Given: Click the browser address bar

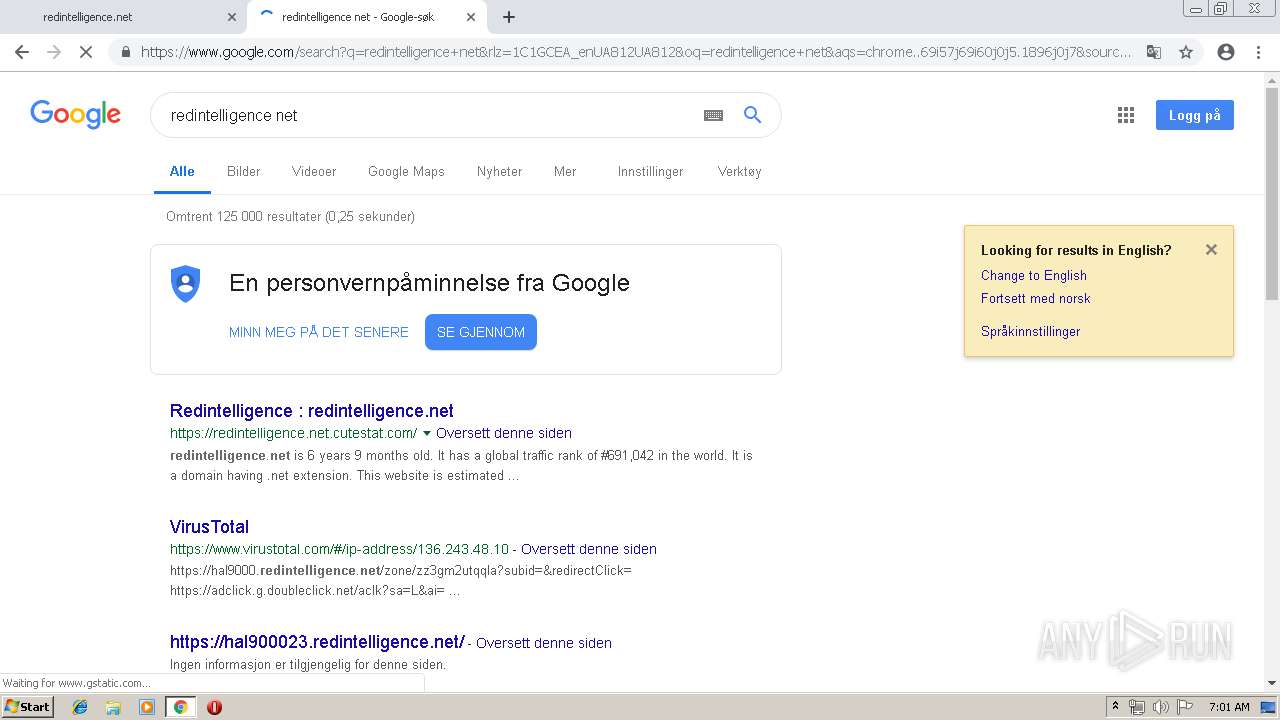Looking at the screenshot, I should coord(635,52).
